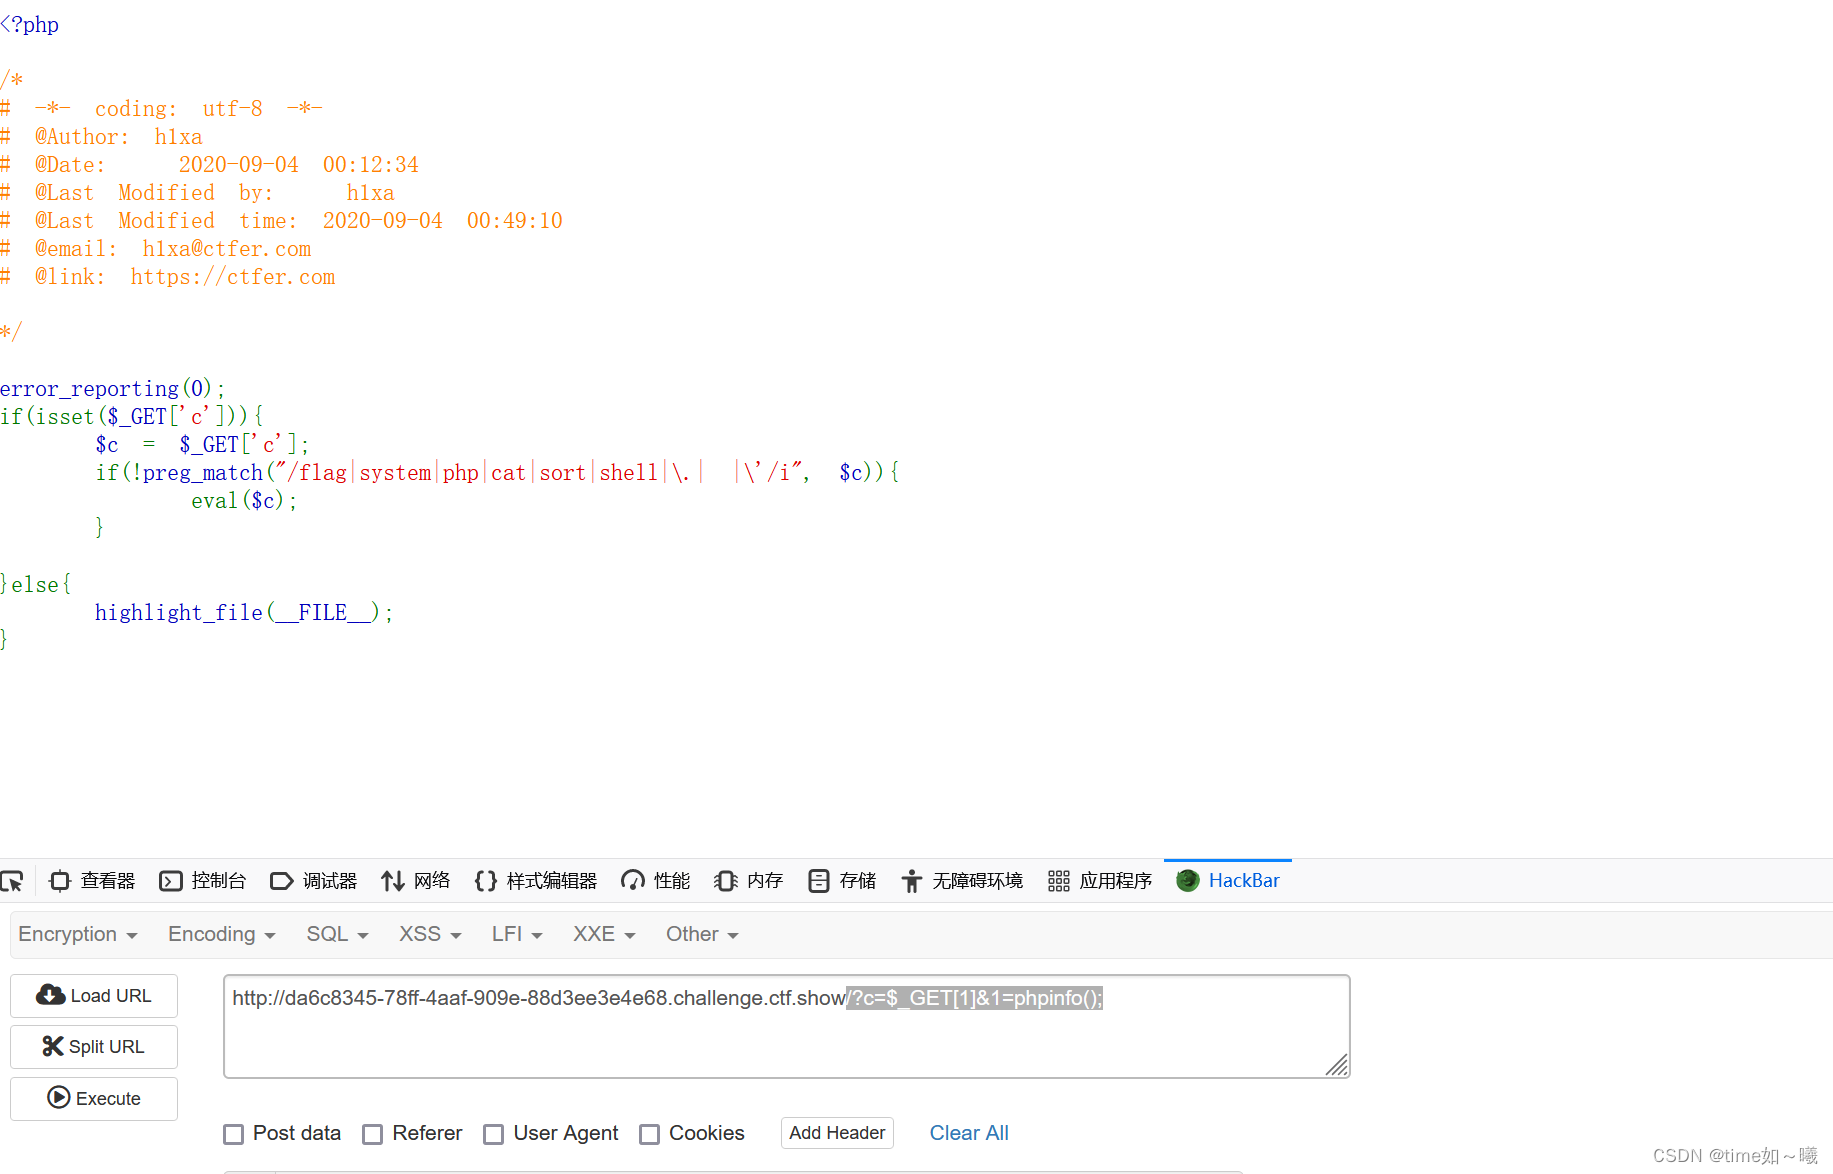Image resolution: width=1833 pixels, height=1174 pixels.
Task: Click the scissors icon on Split URL
Action: pyautogui.click(x=53, y=1046)
